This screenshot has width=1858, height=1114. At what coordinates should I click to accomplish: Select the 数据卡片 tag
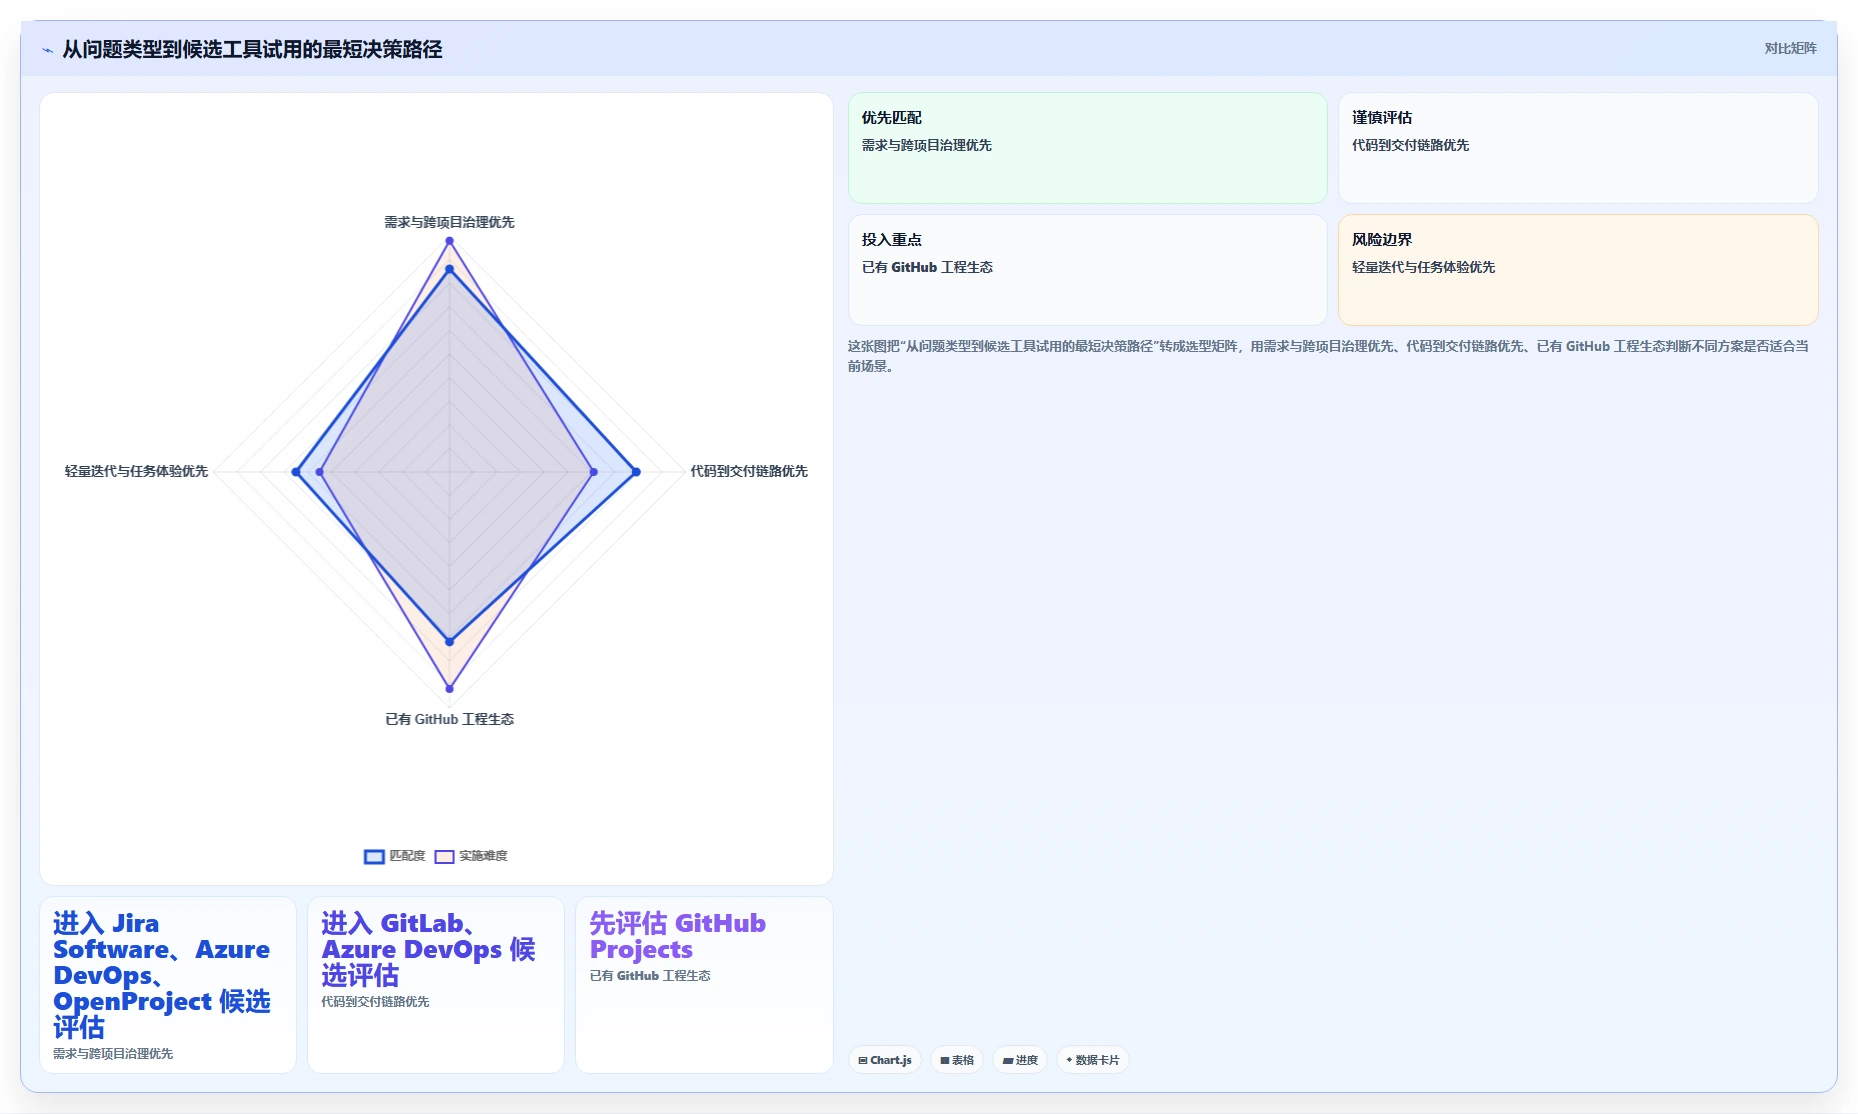[1093, 1060]
